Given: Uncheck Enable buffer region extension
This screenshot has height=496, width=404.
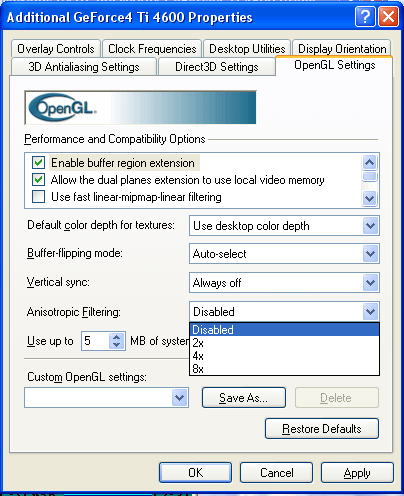Looking at the screenshot, I should (38, 163).
